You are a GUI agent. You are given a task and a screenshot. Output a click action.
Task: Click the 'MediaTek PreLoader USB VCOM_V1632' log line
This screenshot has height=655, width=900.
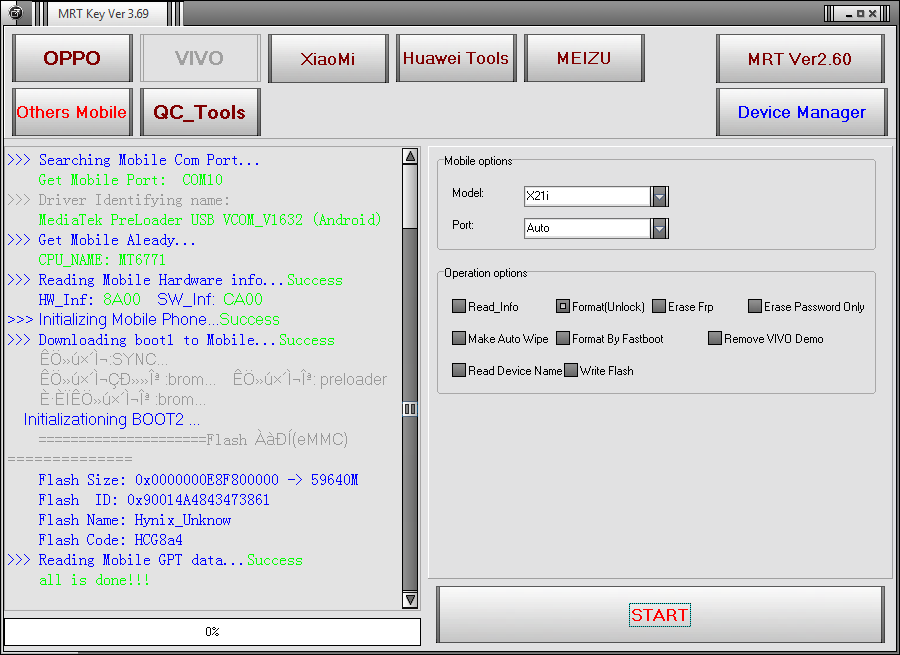pos(210,220)
